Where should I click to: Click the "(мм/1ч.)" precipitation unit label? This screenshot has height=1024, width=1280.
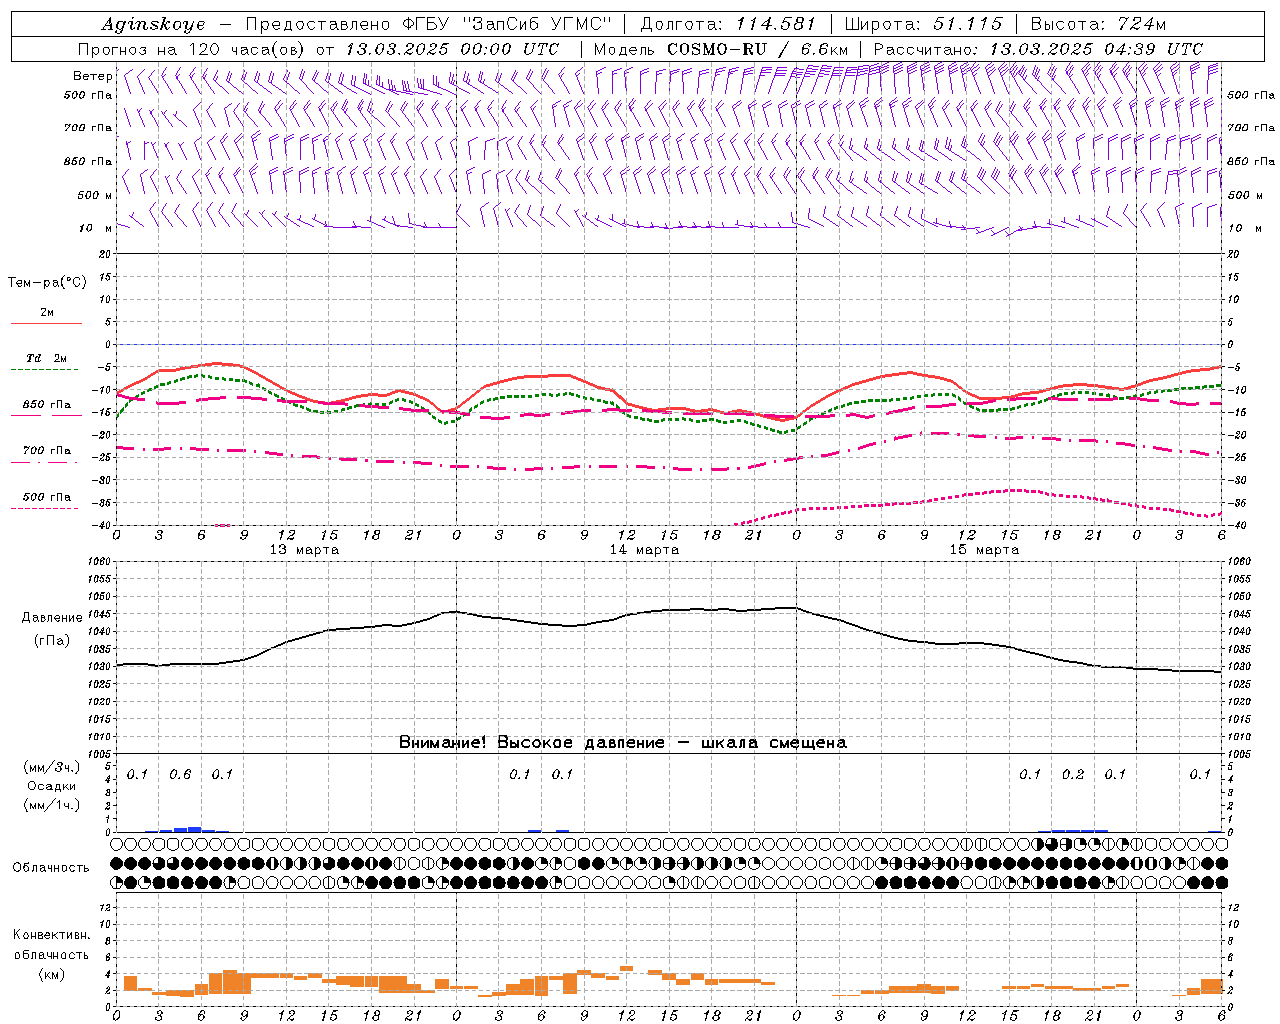coord(52,805)
